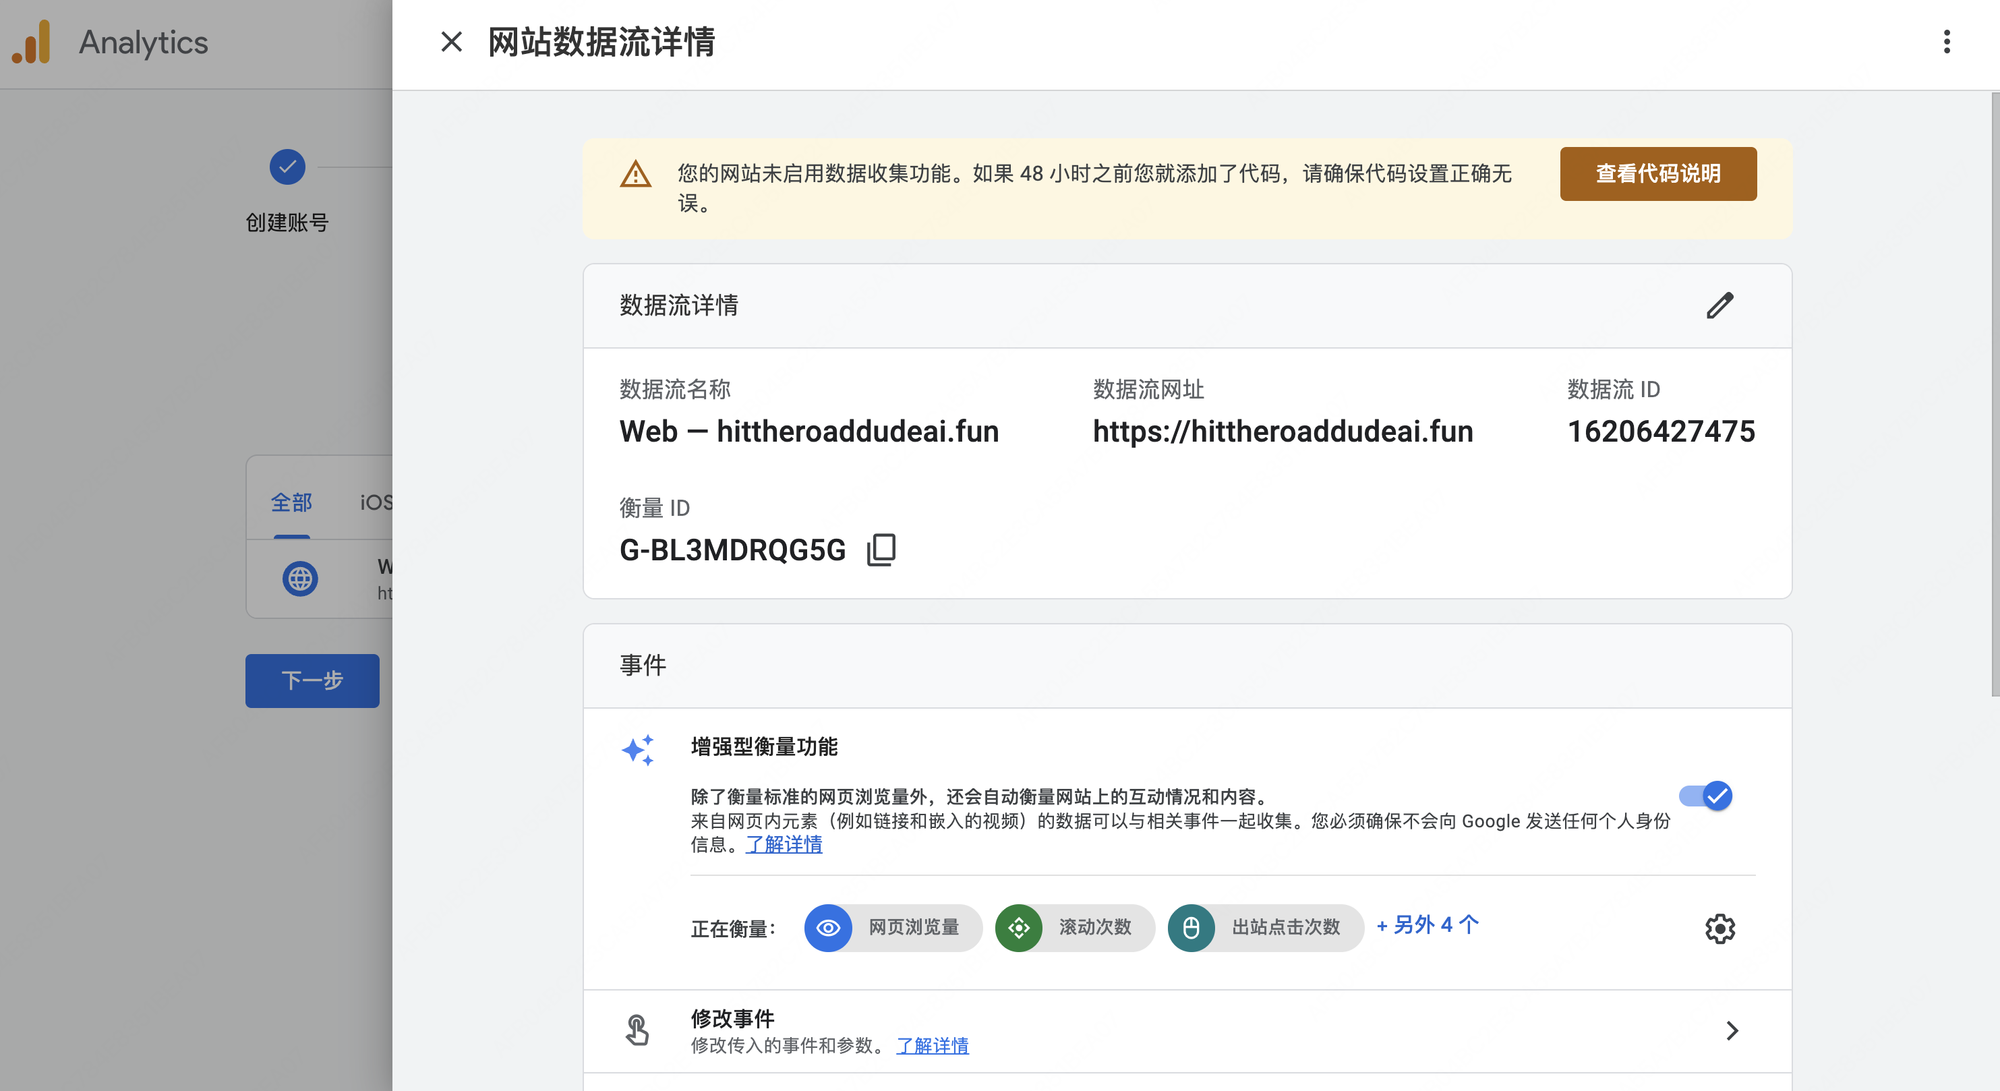Image resolution: width=2000 pixels, height=1091 pixels.
Task: Select the iOS tab in background page
Action: click(x=376, y=503)
